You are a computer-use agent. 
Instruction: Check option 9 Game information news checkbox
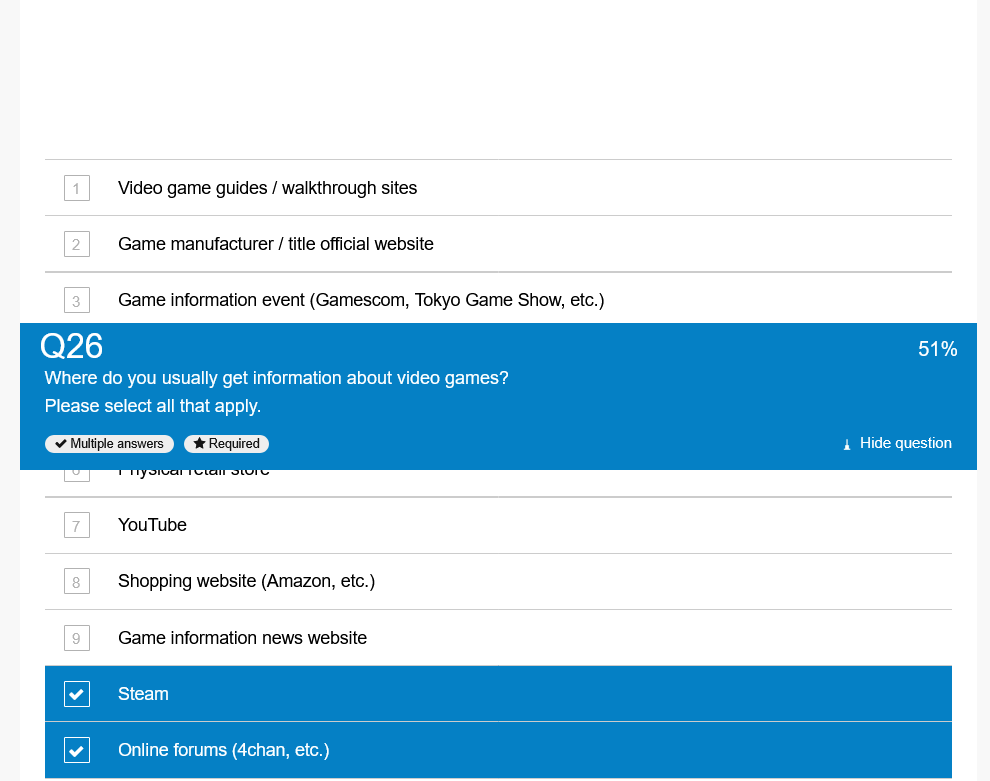(76, 638)
